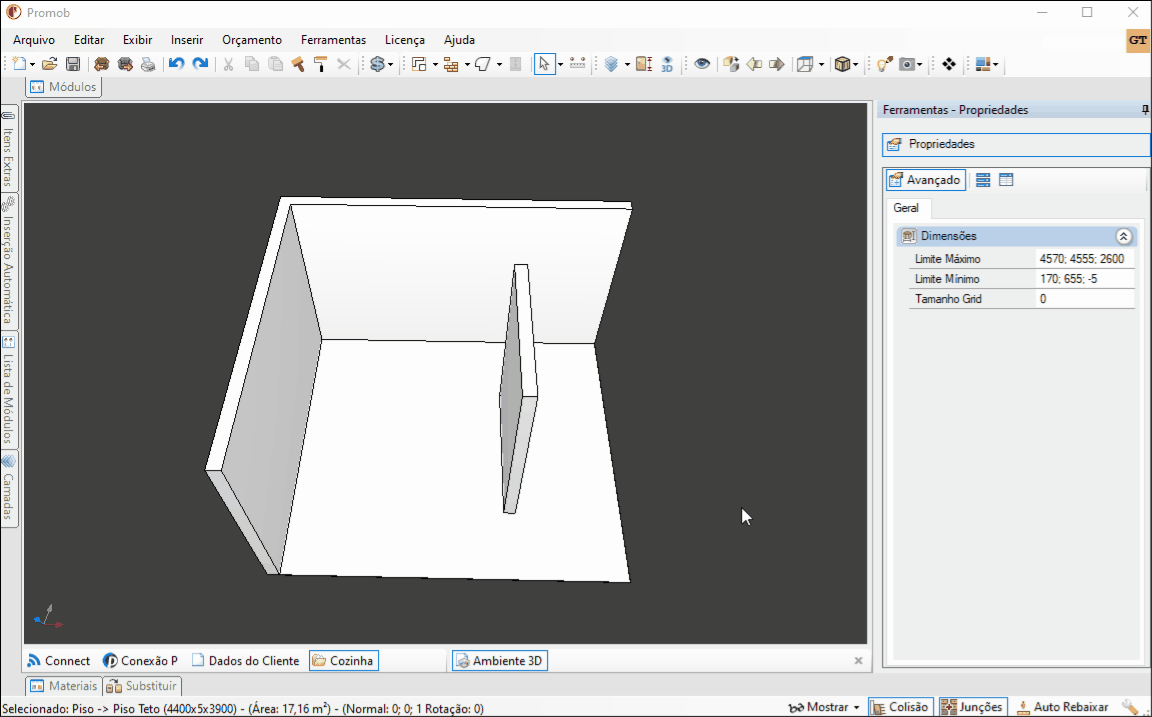Click the Save floppy disk icon

pyautogui.click(x=73, y=64)
